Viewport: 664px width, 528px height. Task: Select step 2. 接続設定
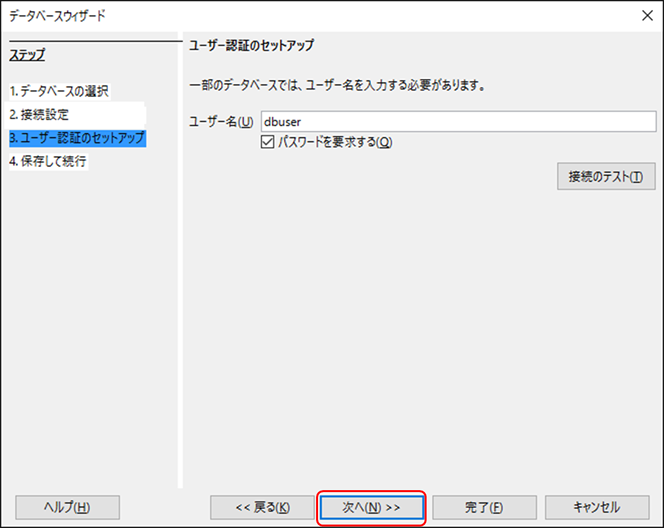[39, 114]
